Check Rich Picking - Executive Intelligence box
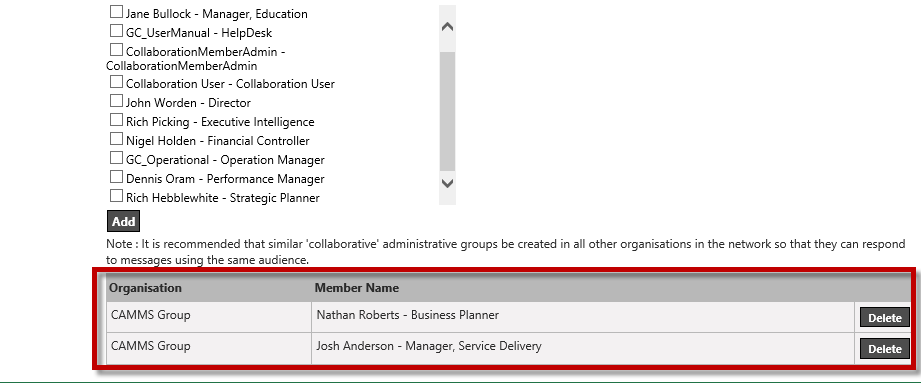Viewport: 921px width, 383px height. pyautogui.click(x=116, y=120)
